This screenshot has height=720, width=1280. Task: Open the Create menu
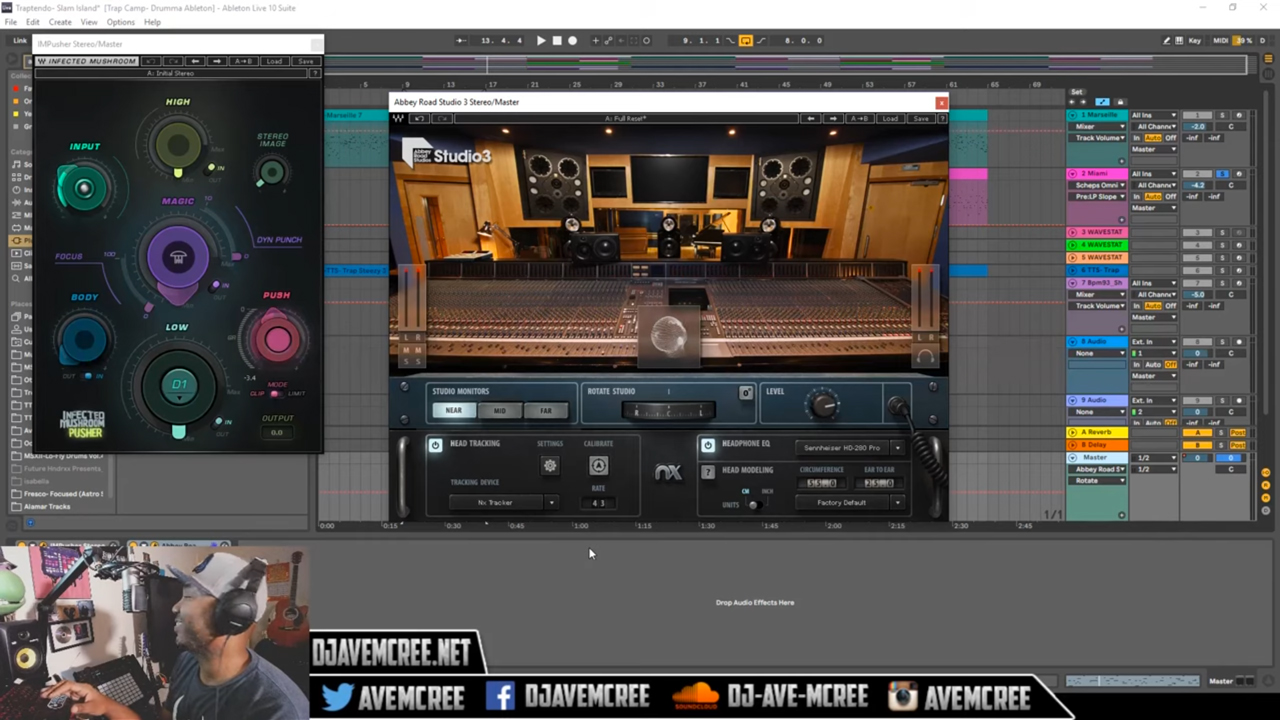coord(60,22)
